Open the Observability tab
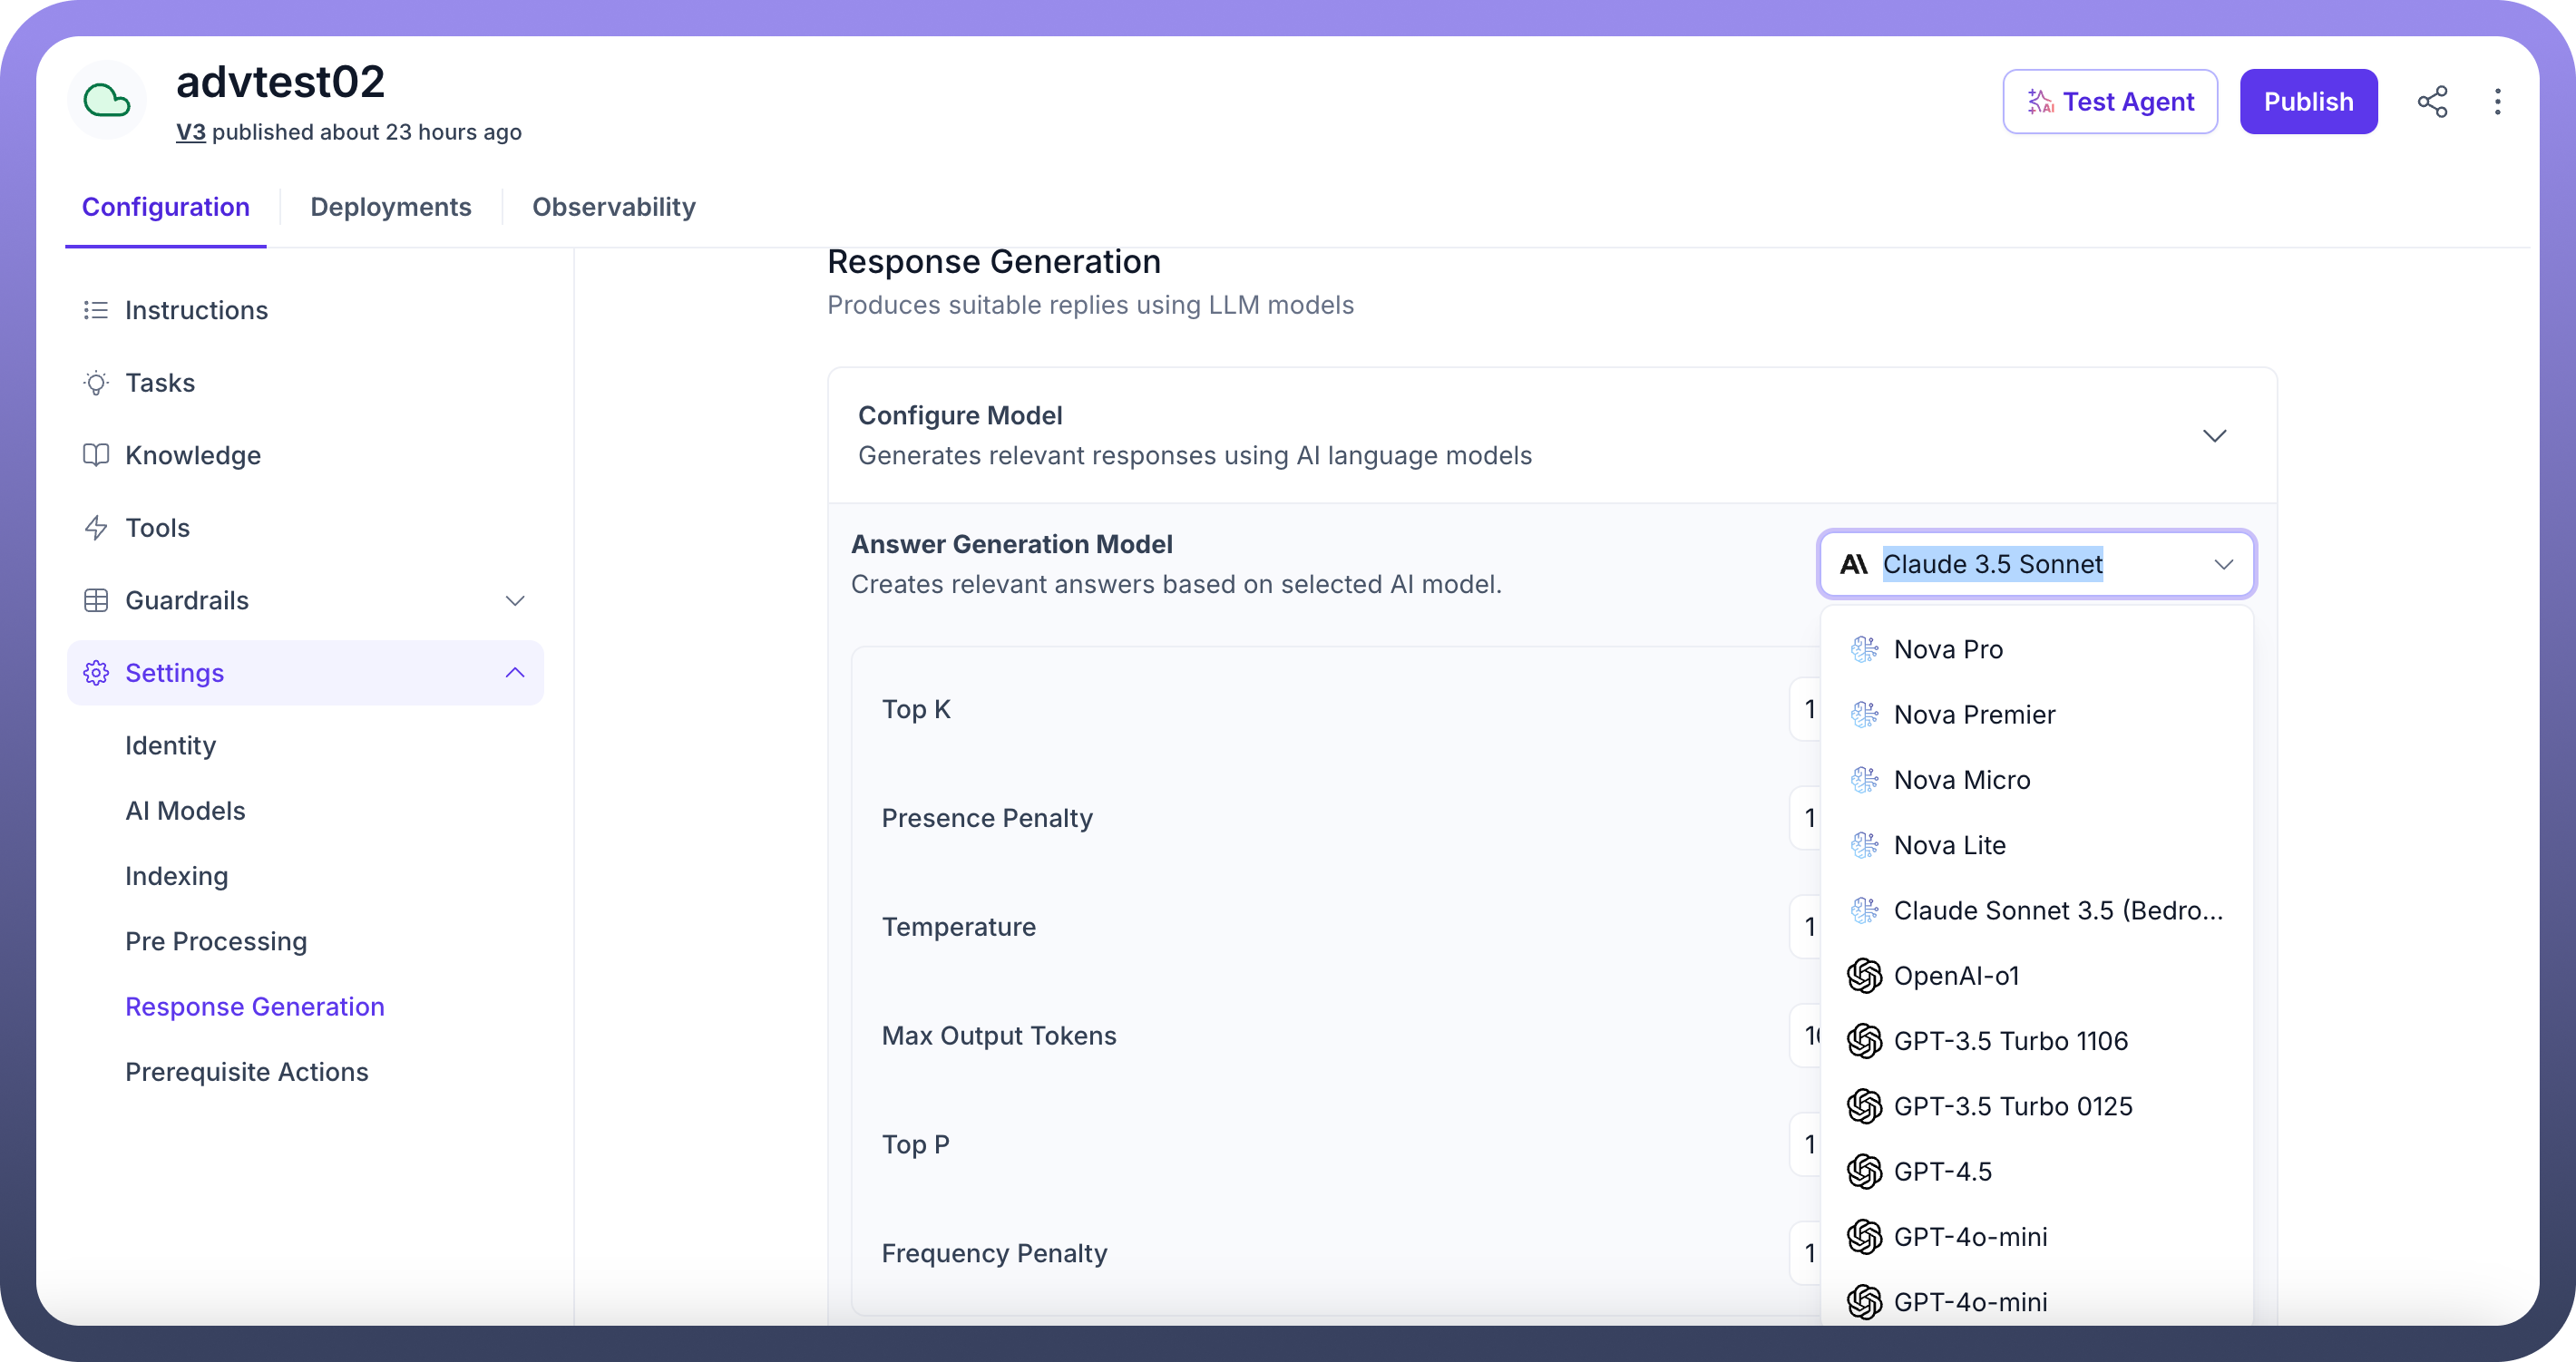Screen dimensions: 2576x1362 tap(614, 207)
